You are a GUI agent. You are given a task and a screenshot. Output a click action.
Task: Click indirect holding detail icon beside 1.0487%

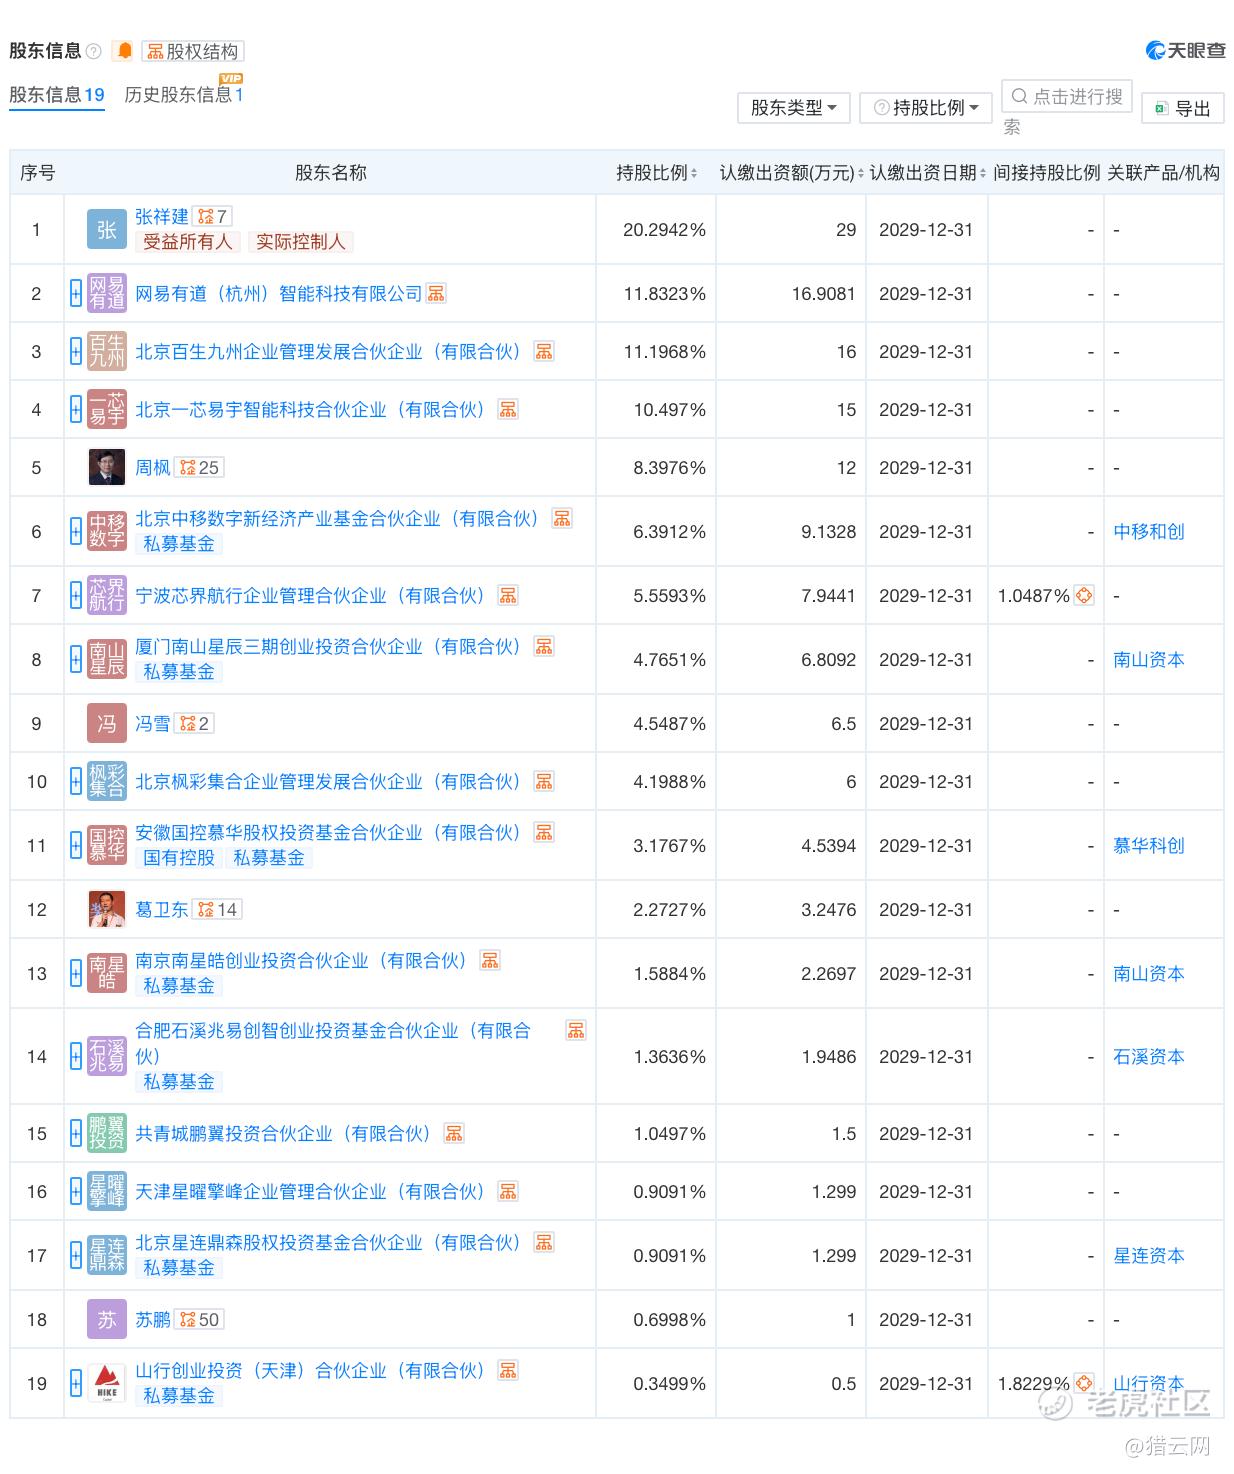[1084, 596]
